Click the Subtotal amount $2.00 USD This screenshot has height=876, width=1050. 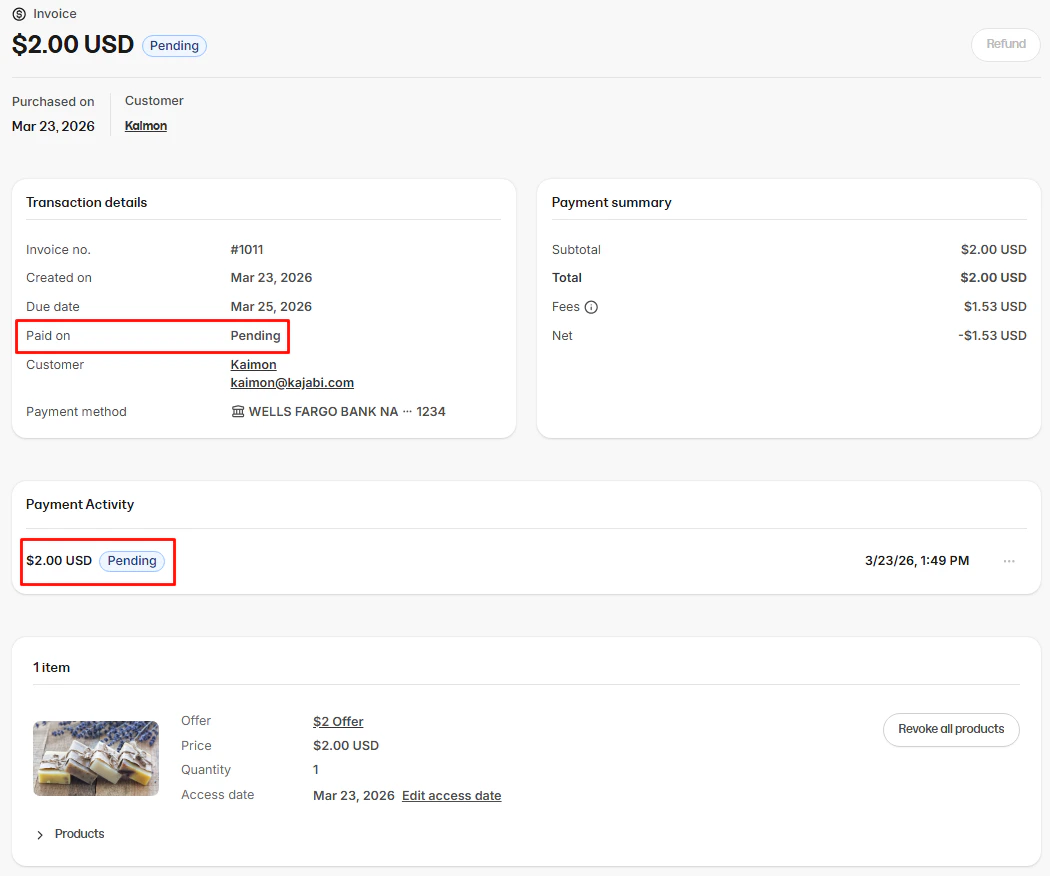(993, 250)
